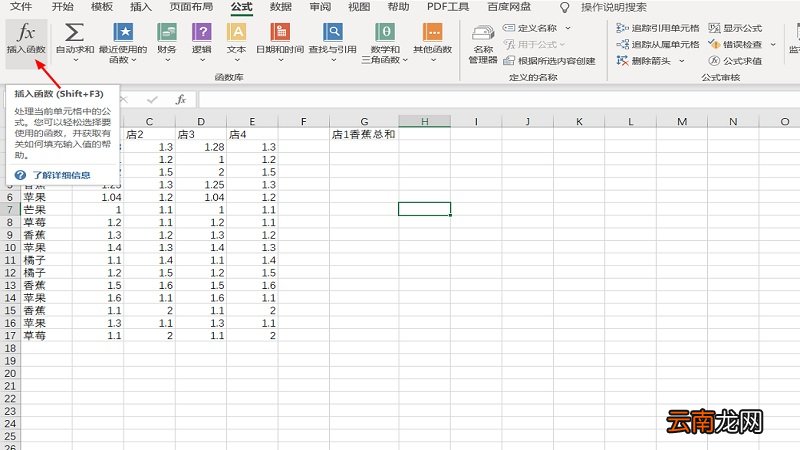
Task: Expand the More Functions dropdown arrow
Action: click(433, 60)
